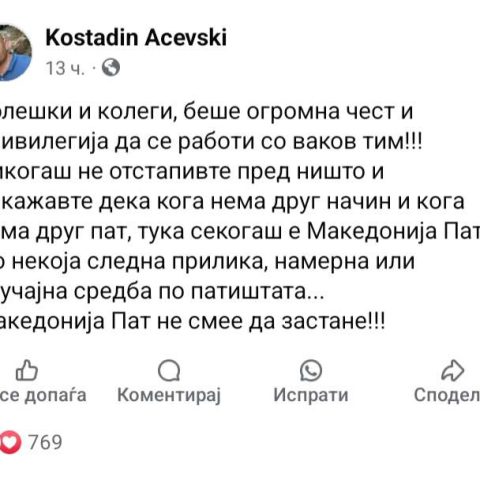Tap the 'се допаѓа' like label
Viewport: 480px width, 480px height.
pyautogui.click(x=43, y=396)
